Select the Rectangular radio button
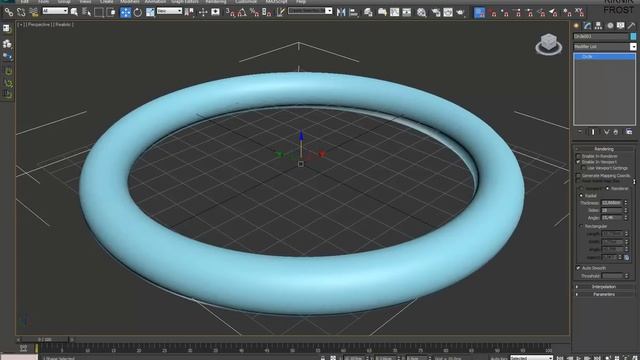 (x=581, y=226)
